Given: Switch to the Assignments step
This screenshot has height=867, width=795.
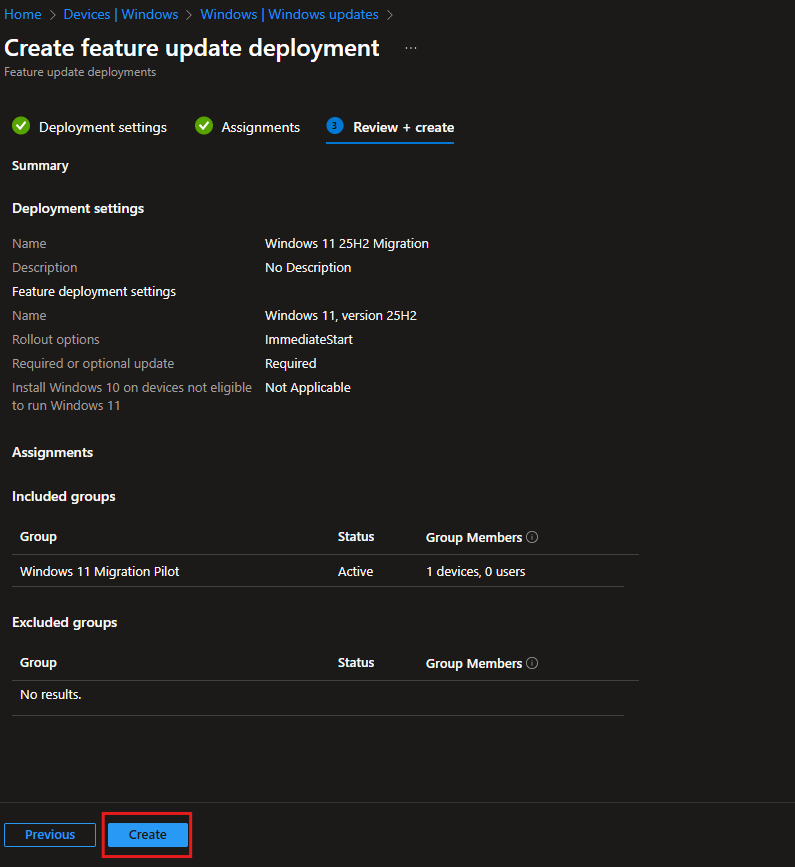Looking at the screenshot, I should pyautogui.click(x=260, y=127).
